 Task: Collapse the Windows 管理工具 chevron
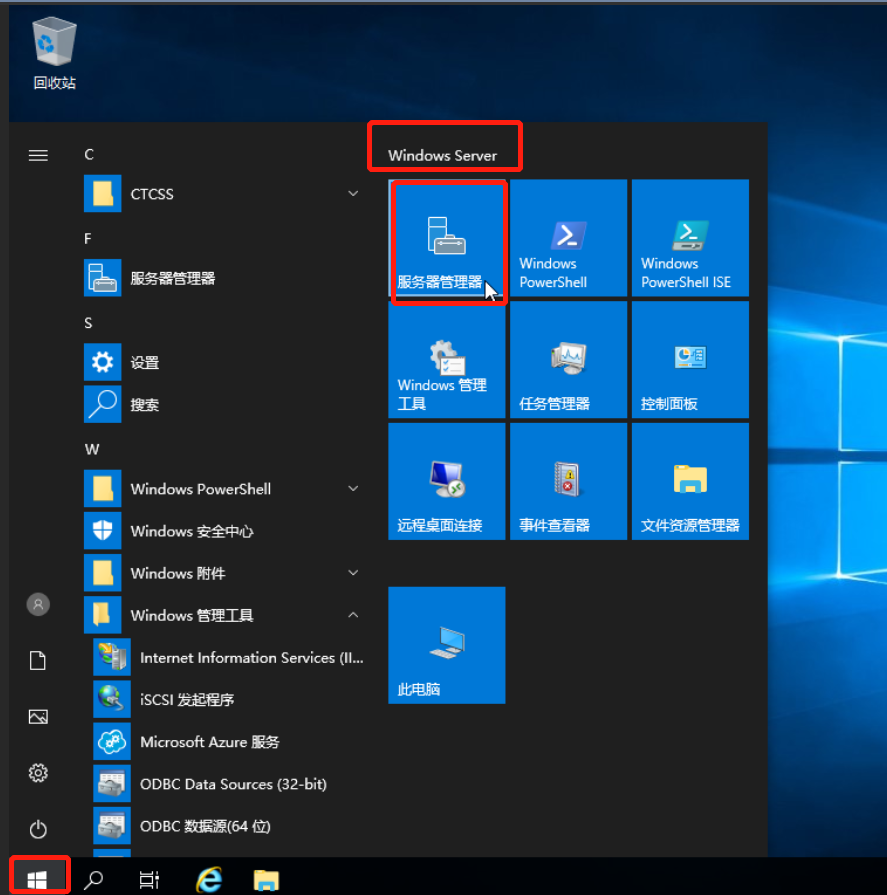point(353,615)
